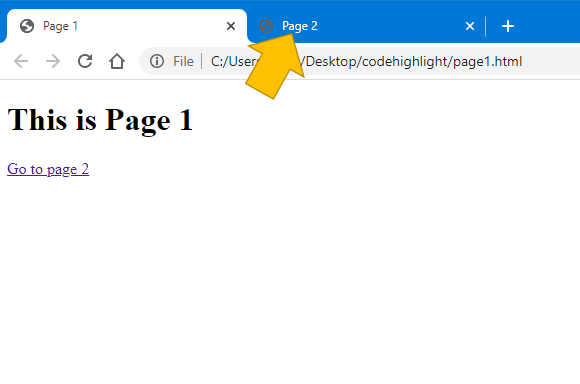Switch to the Page 1 tab
The width and height of the screenshot is (580, 384).
127,26
